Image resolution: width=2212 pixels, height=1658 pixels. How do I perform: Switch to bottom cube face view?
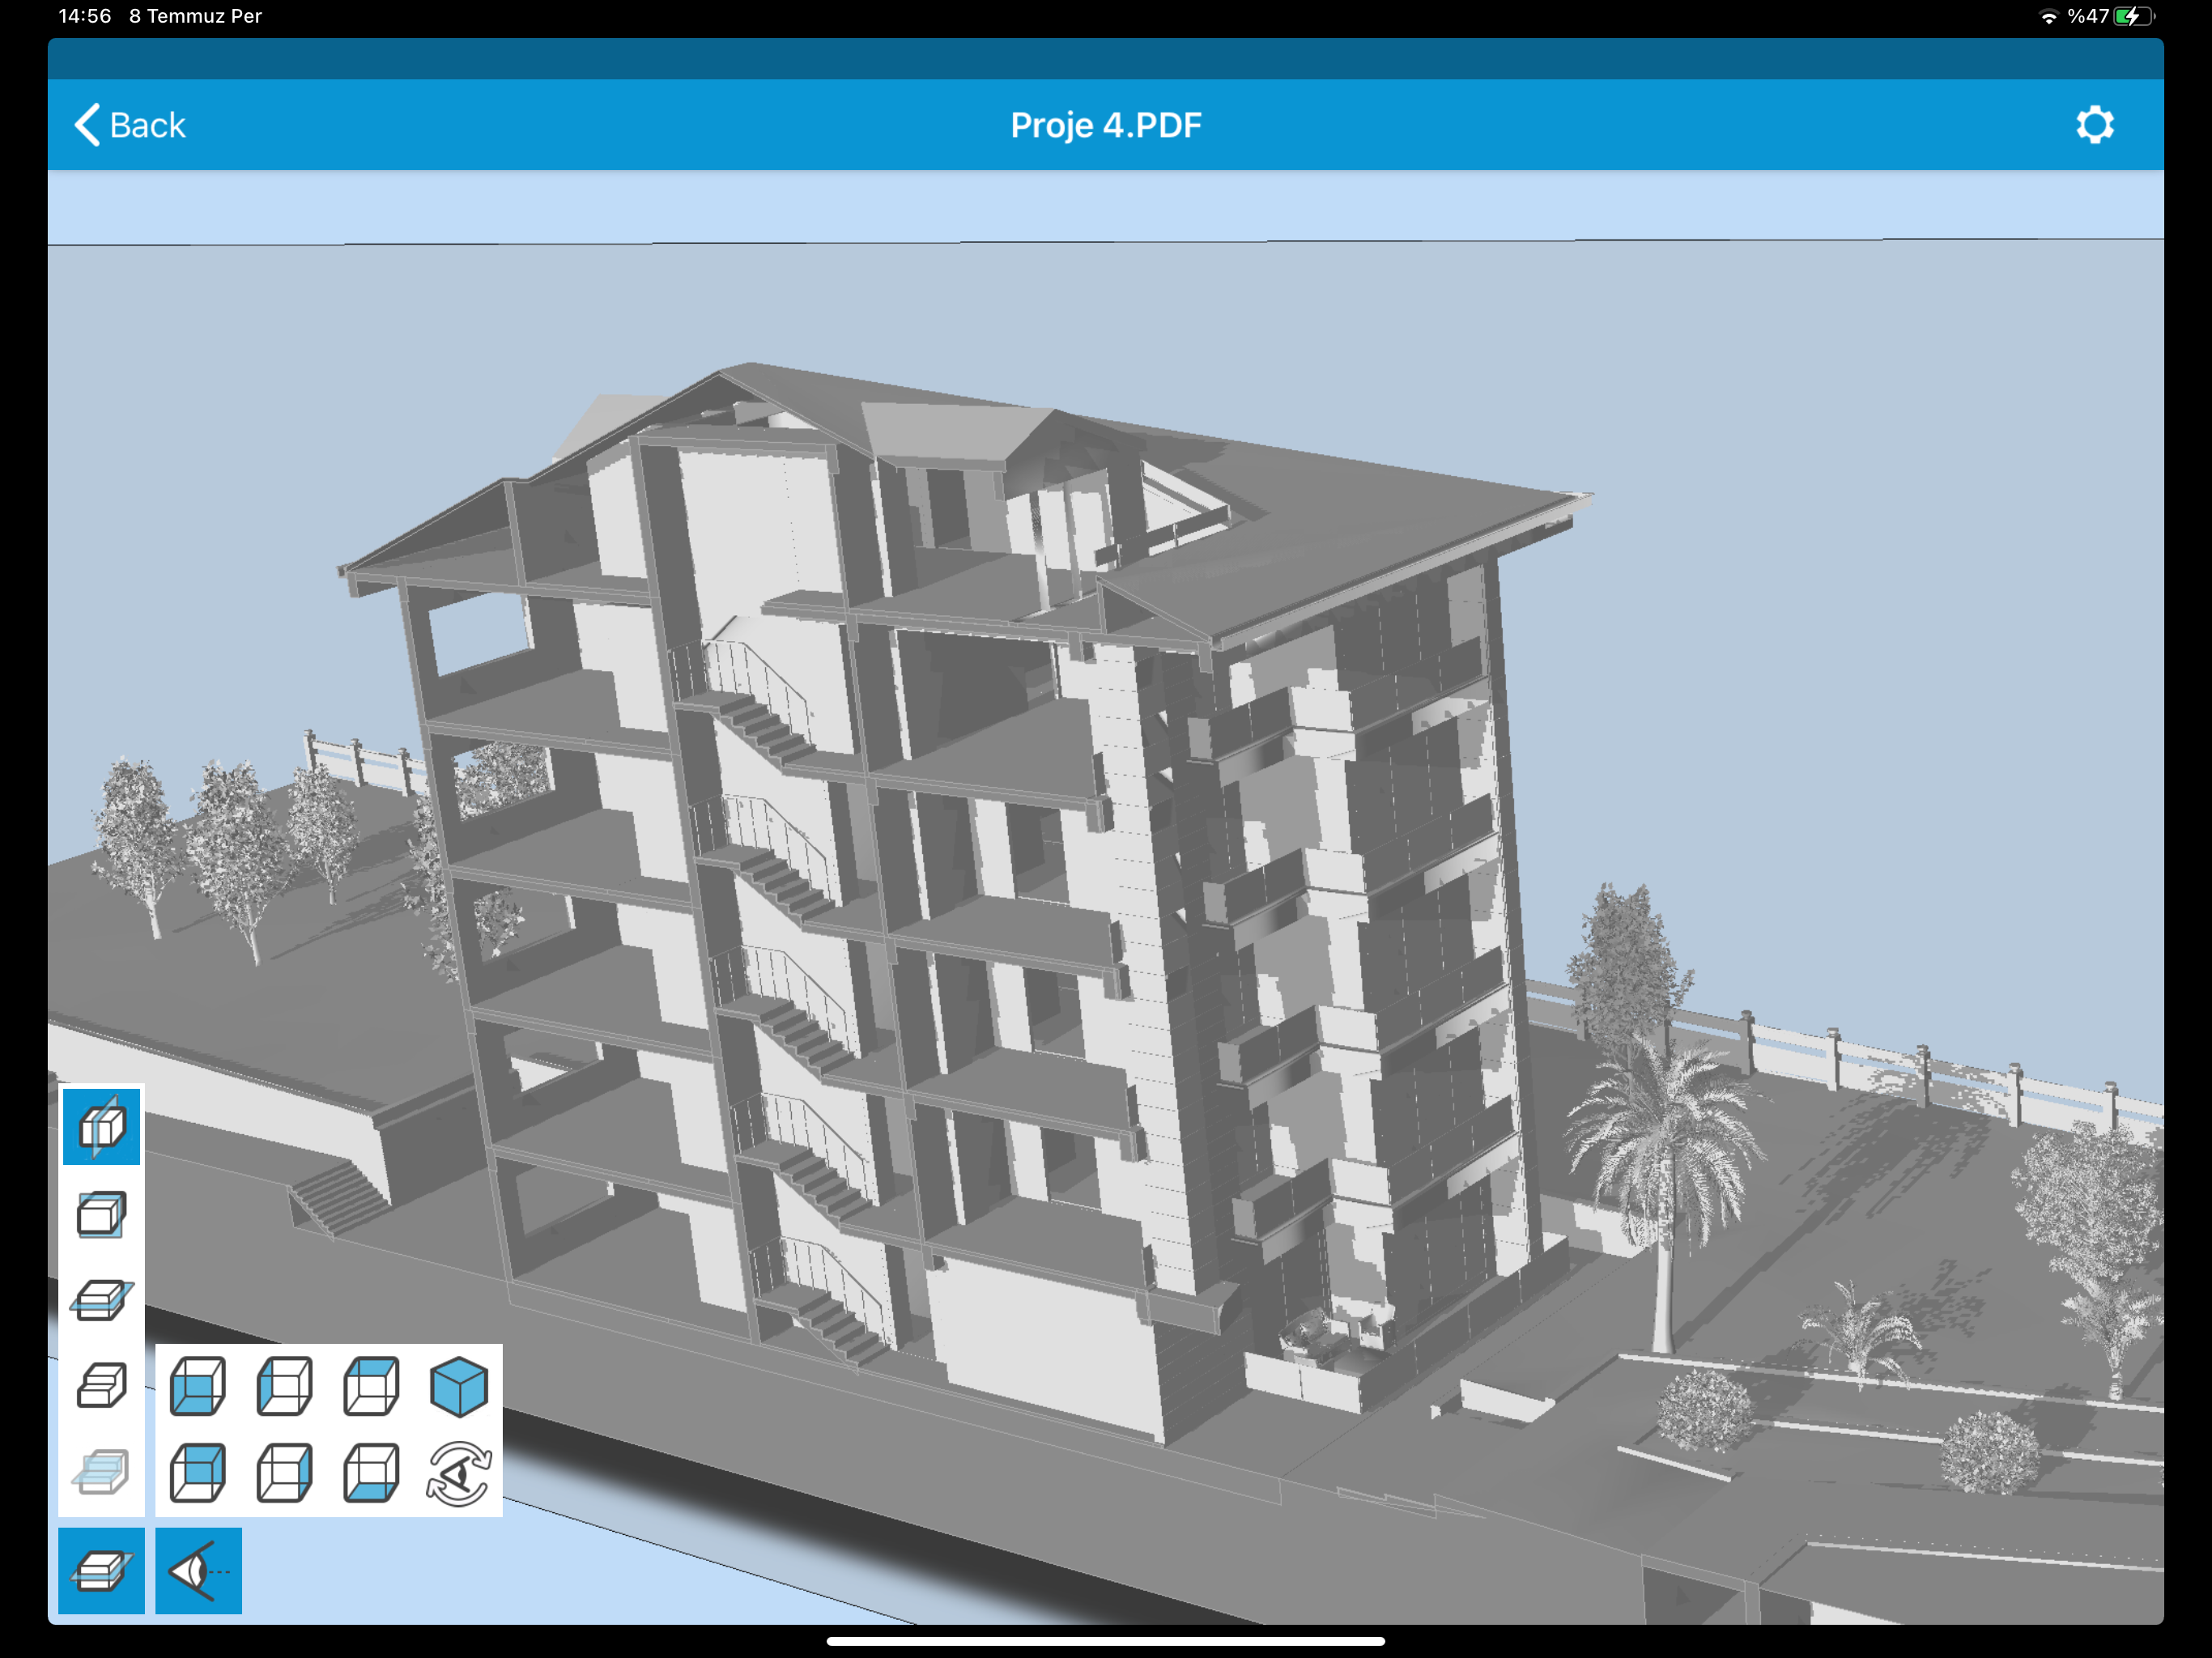click(x=371, y=1472)
